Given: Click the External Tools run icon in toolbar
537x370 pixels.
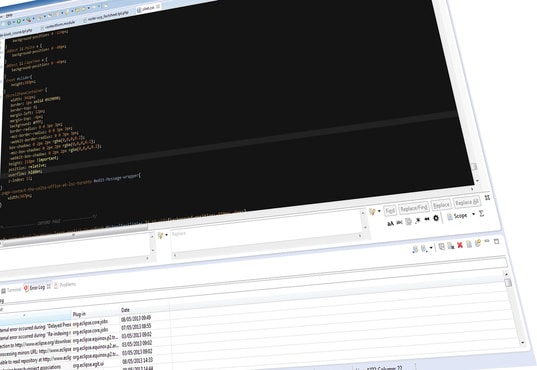Looking at the screenshot, I should (x=29, y=20).
